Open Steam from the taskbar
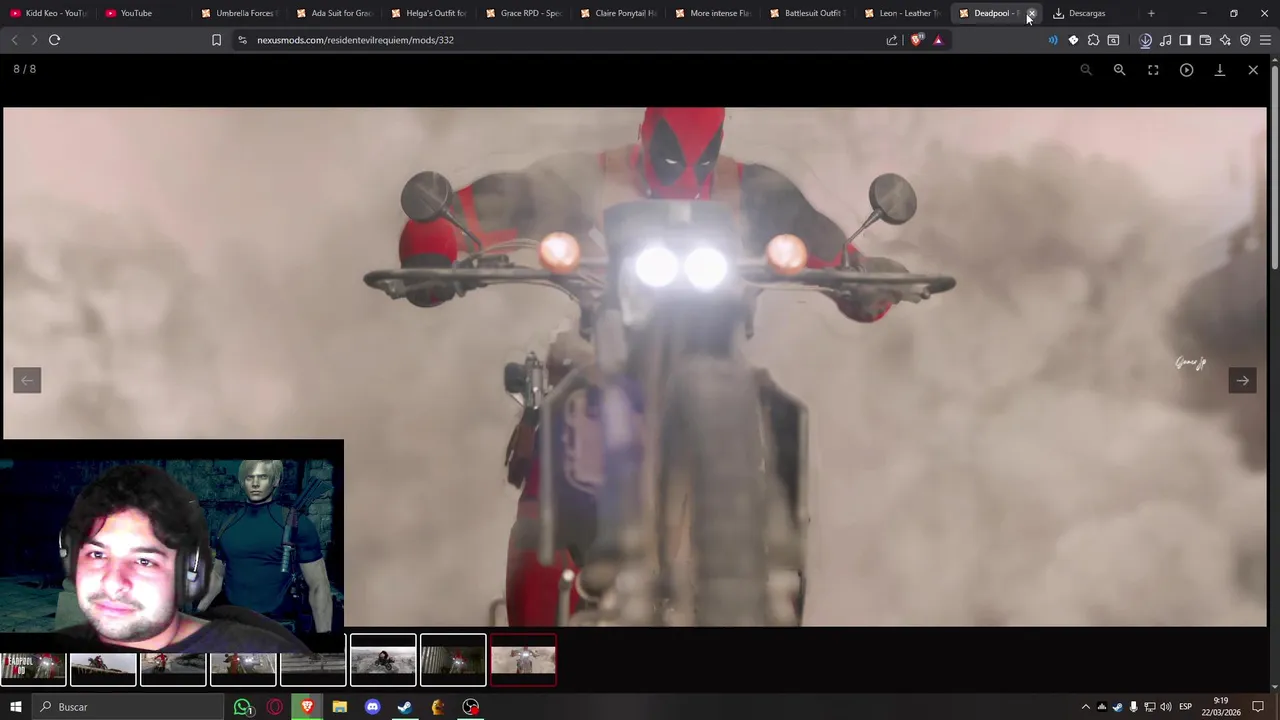Viewport: 1280px width, 720px height. point(405,707)
